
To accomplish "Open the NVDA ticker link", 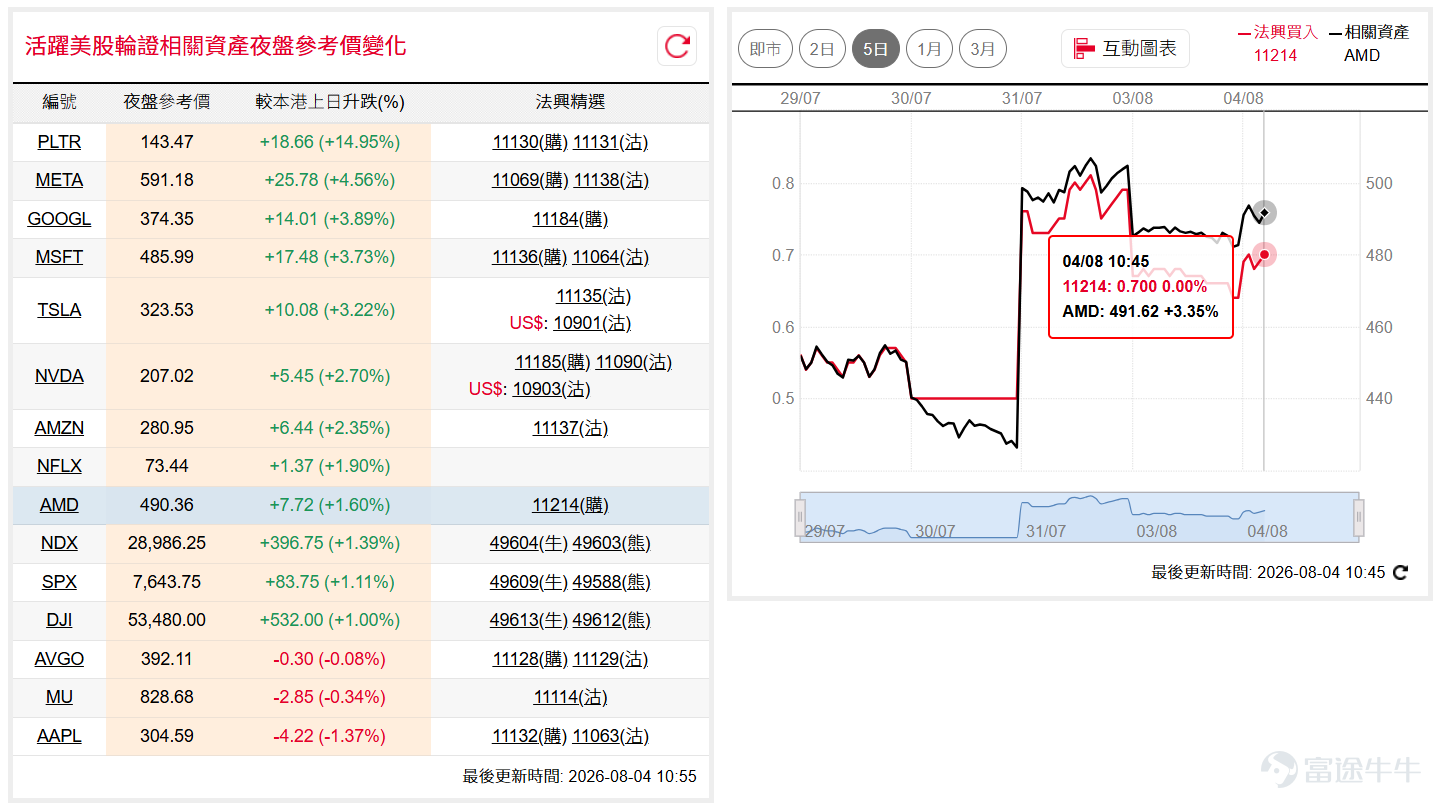I will (x=59, y=376).
